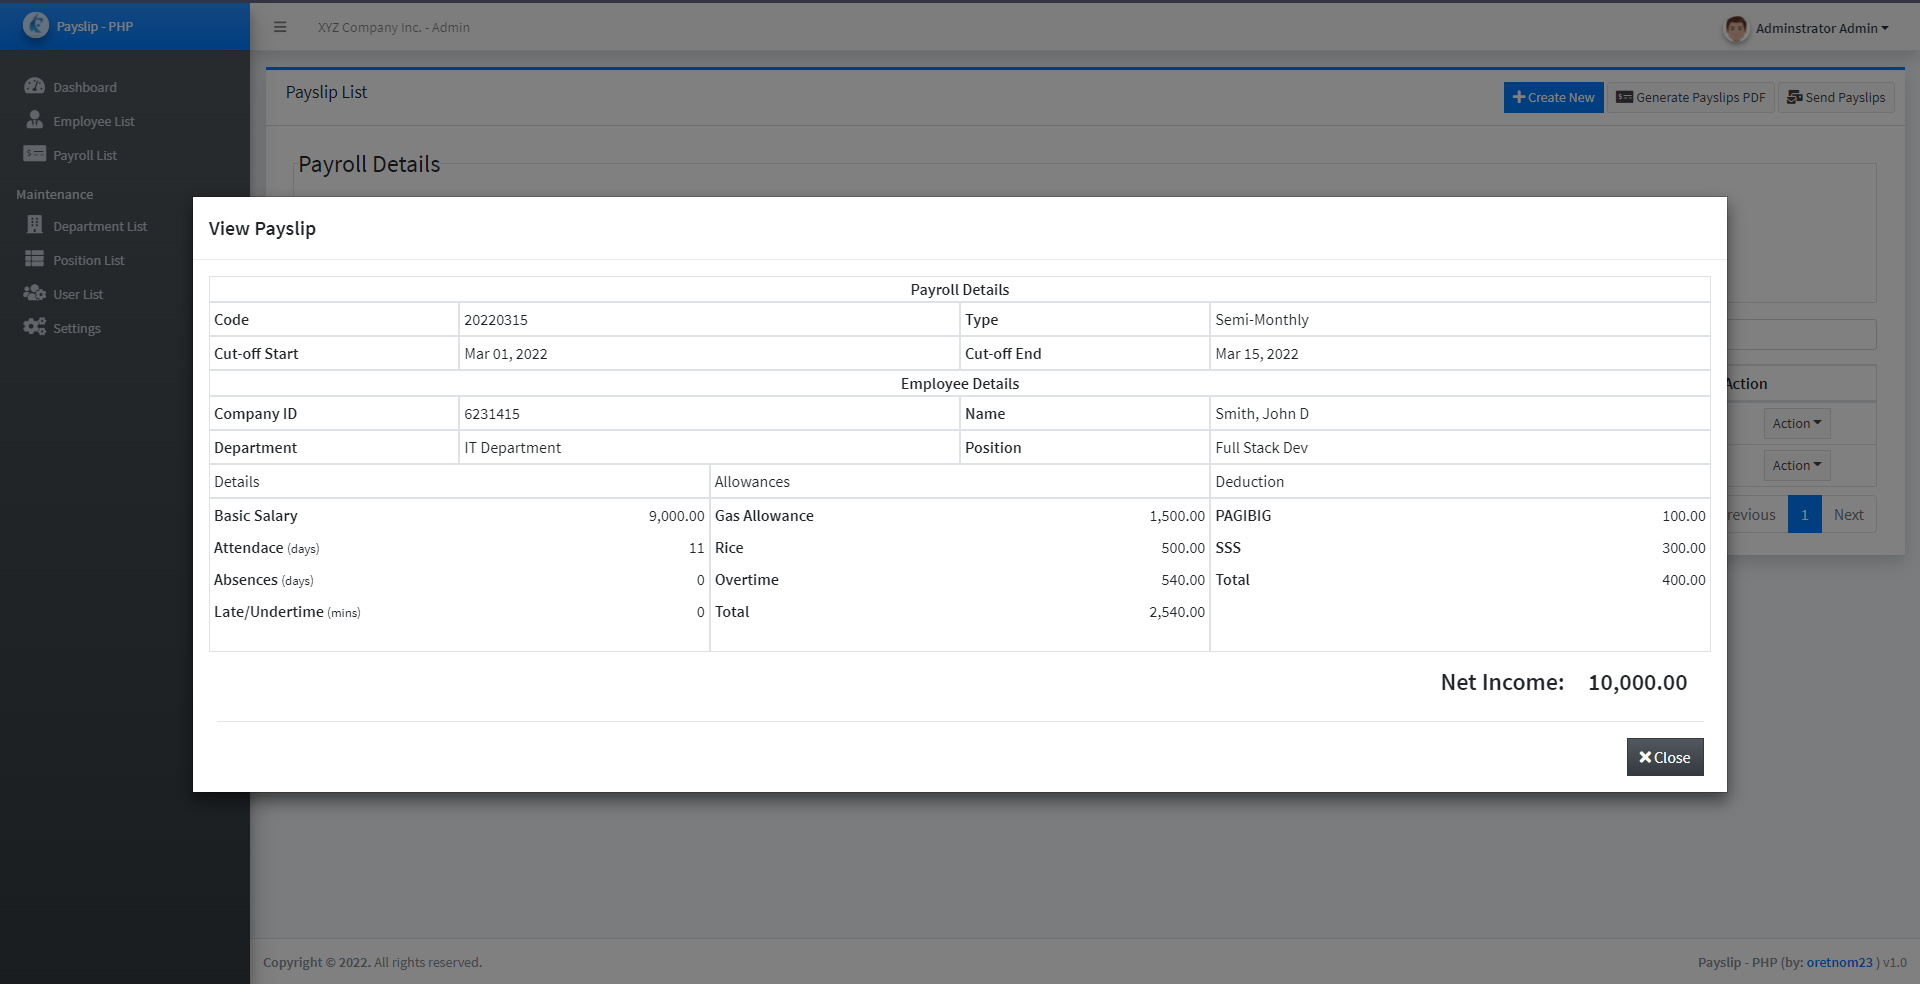Click the Position List table icon
The image size is (1920, 984).
pos(34,259)
